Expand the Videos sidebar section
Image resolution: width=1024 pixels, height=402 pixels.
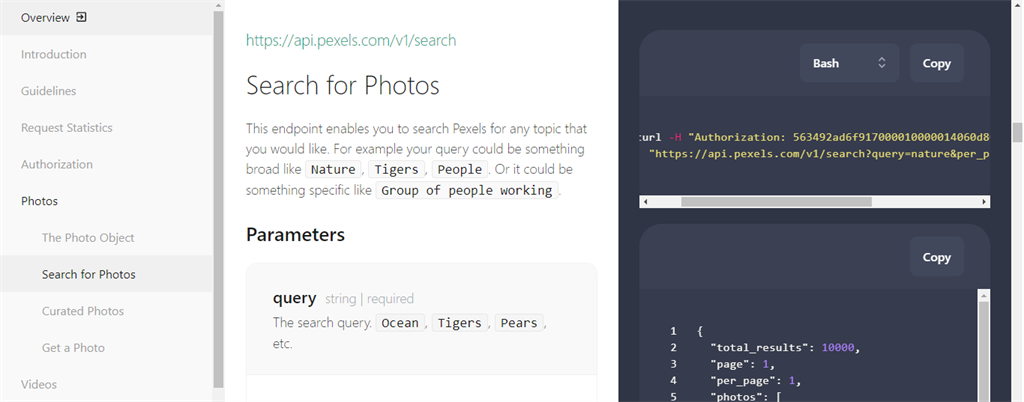[39, 384]
